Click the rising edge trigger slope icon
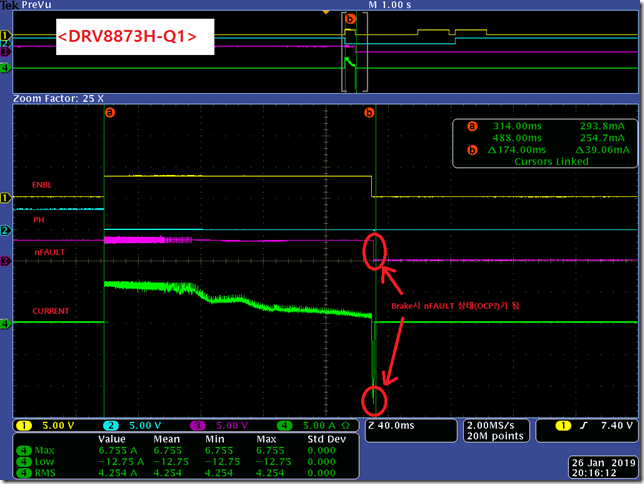 (x=584, y=426)
